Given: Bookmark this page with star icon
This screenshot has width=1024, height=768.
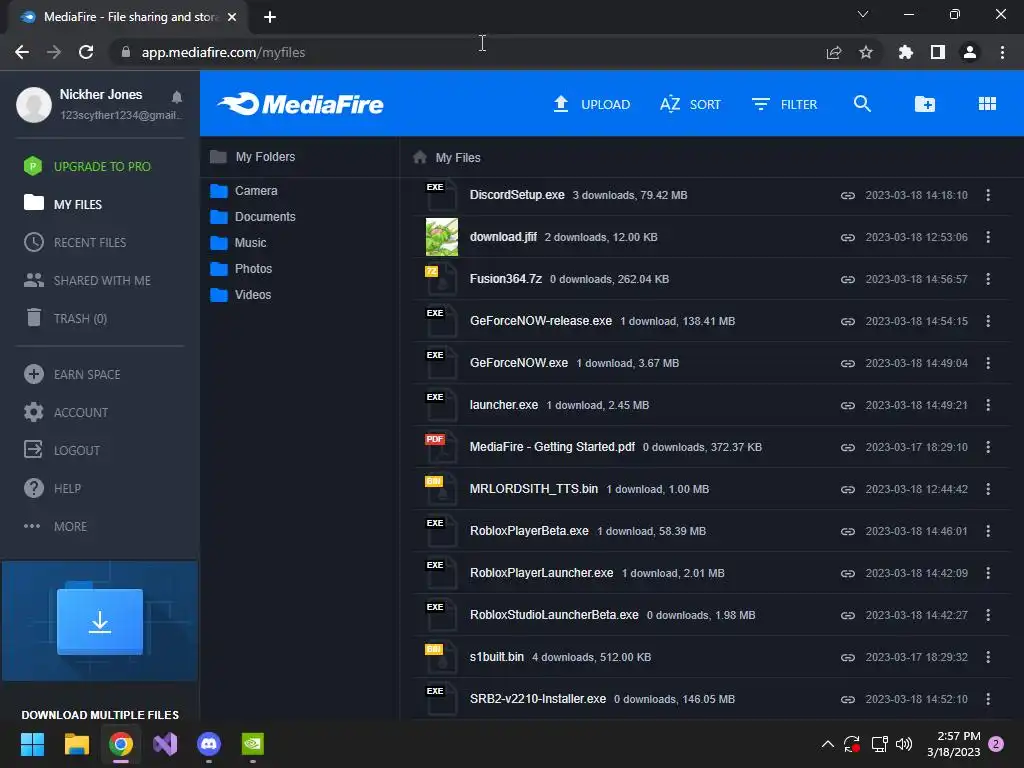Looking at the screenshot, I should point(865,52).
